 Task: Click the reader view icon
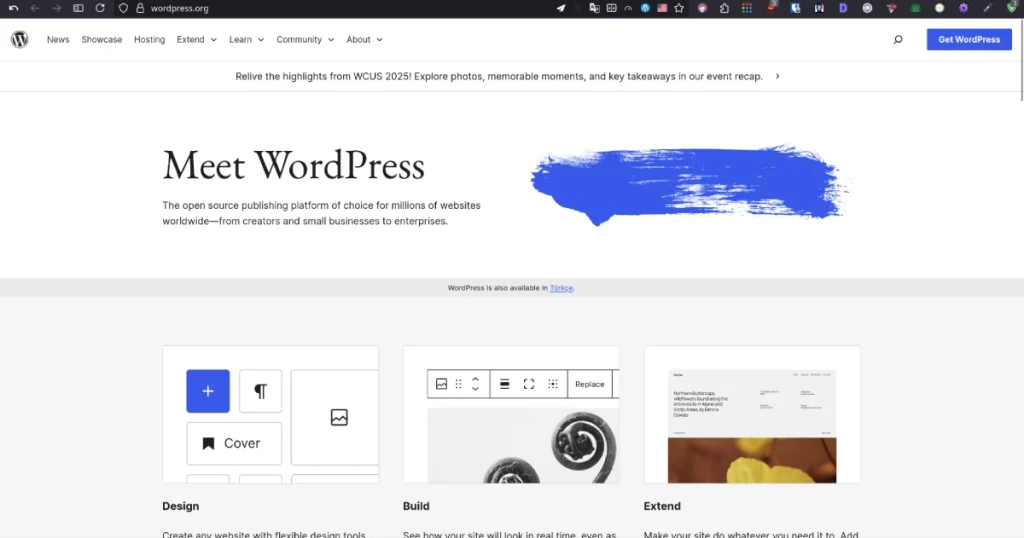[x=611, y=8]
